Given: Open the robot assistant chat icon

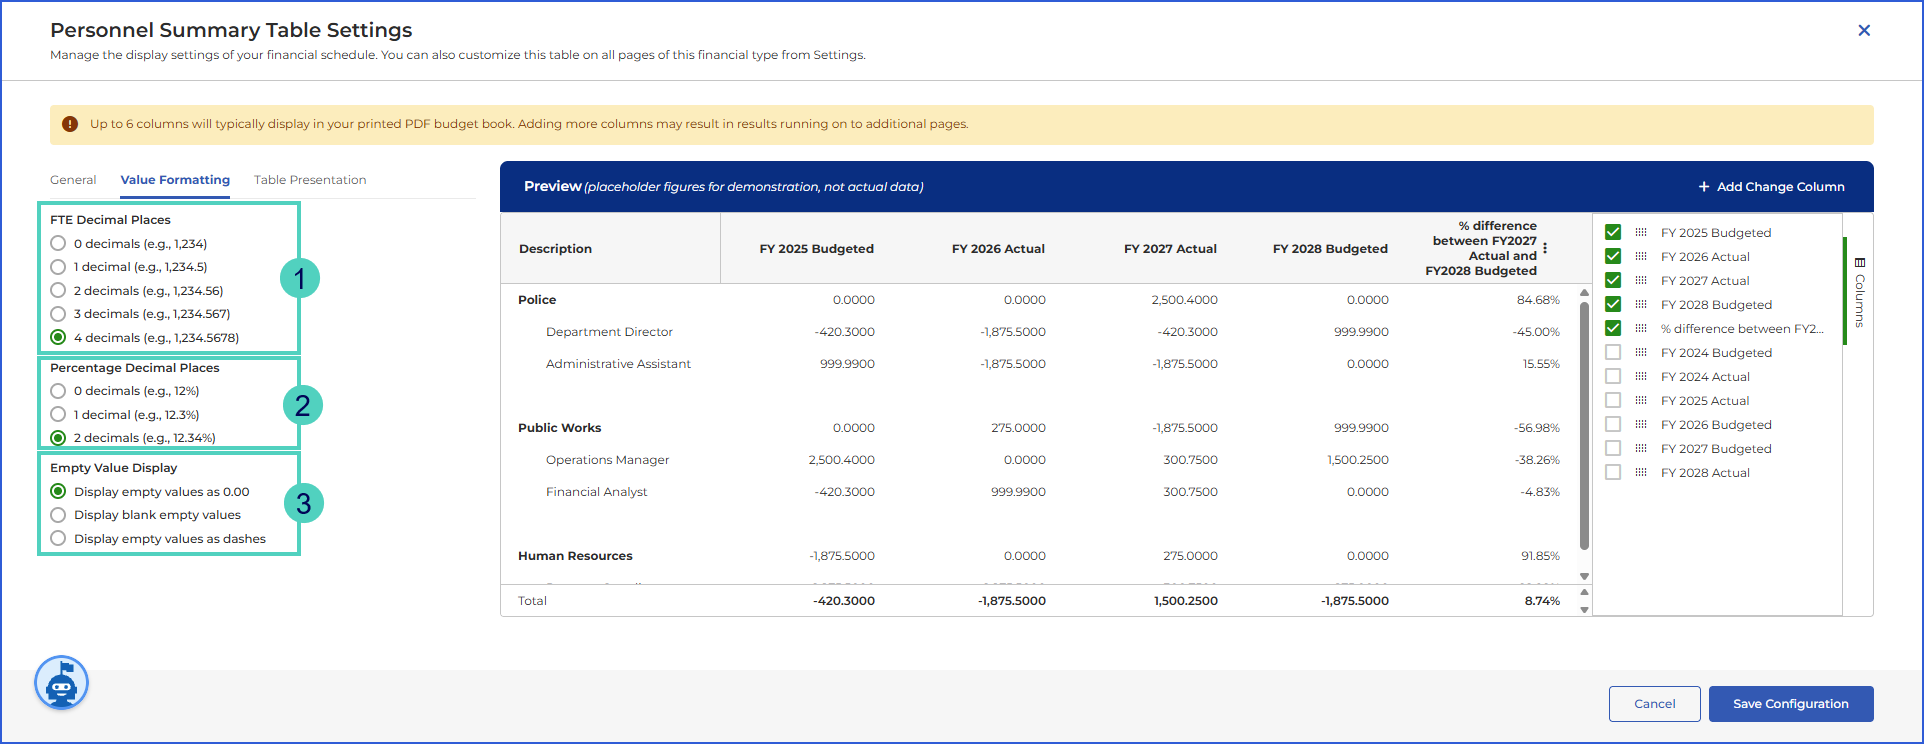Looking at the screenshot, I should pyautogui.click(x=62, y=684).
